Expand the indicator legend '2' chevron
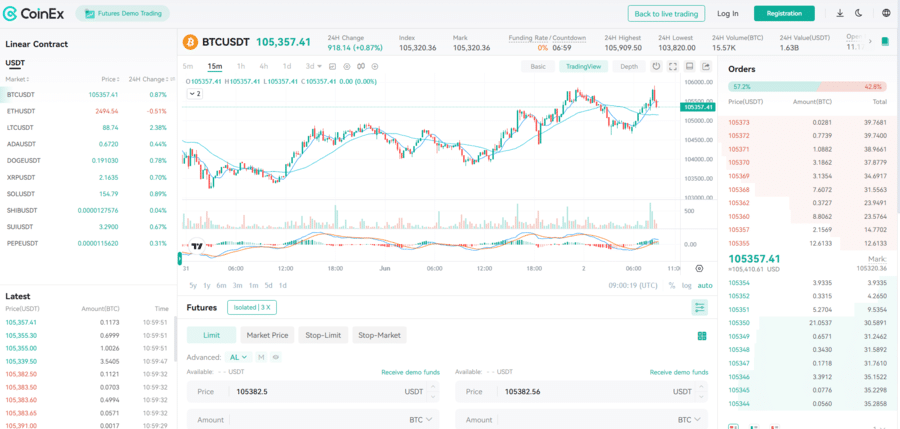This screenshot has width=900, height=429. (x=195, y=94)
